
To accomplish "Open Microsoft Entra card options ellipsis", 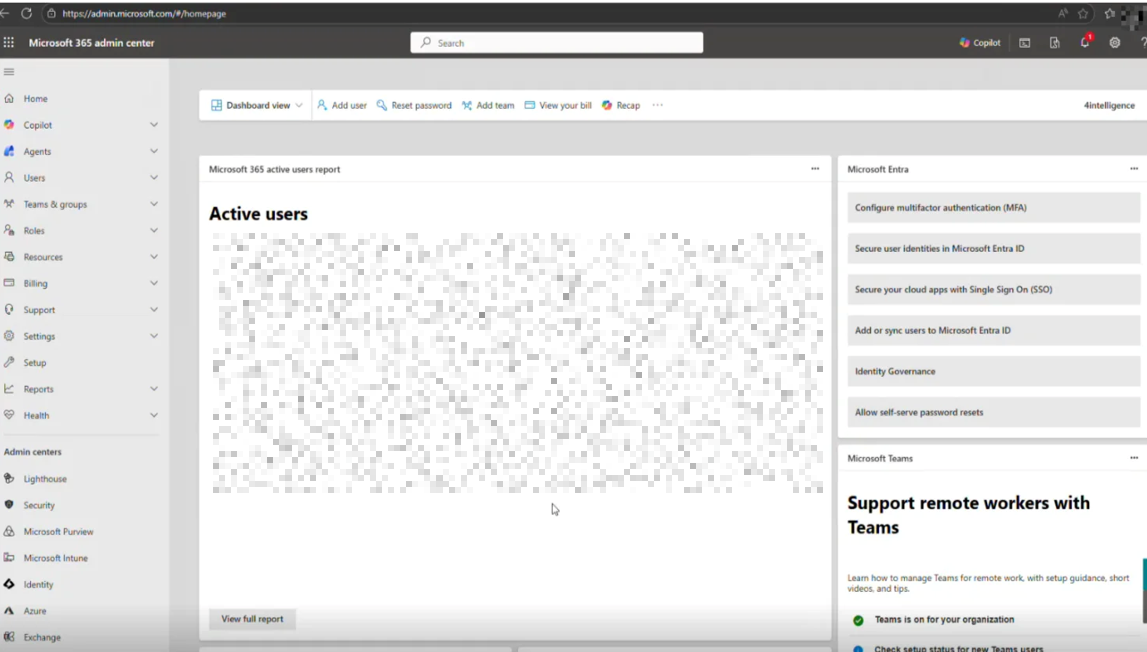I will [1134, 169].
